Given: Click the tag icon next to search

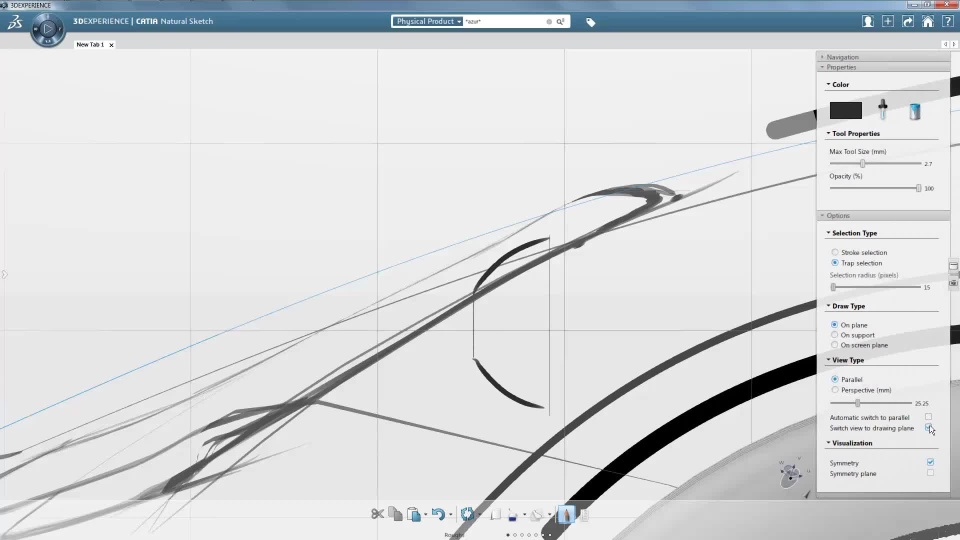Looking at the screenshot, I should click(x=590, y=23).
